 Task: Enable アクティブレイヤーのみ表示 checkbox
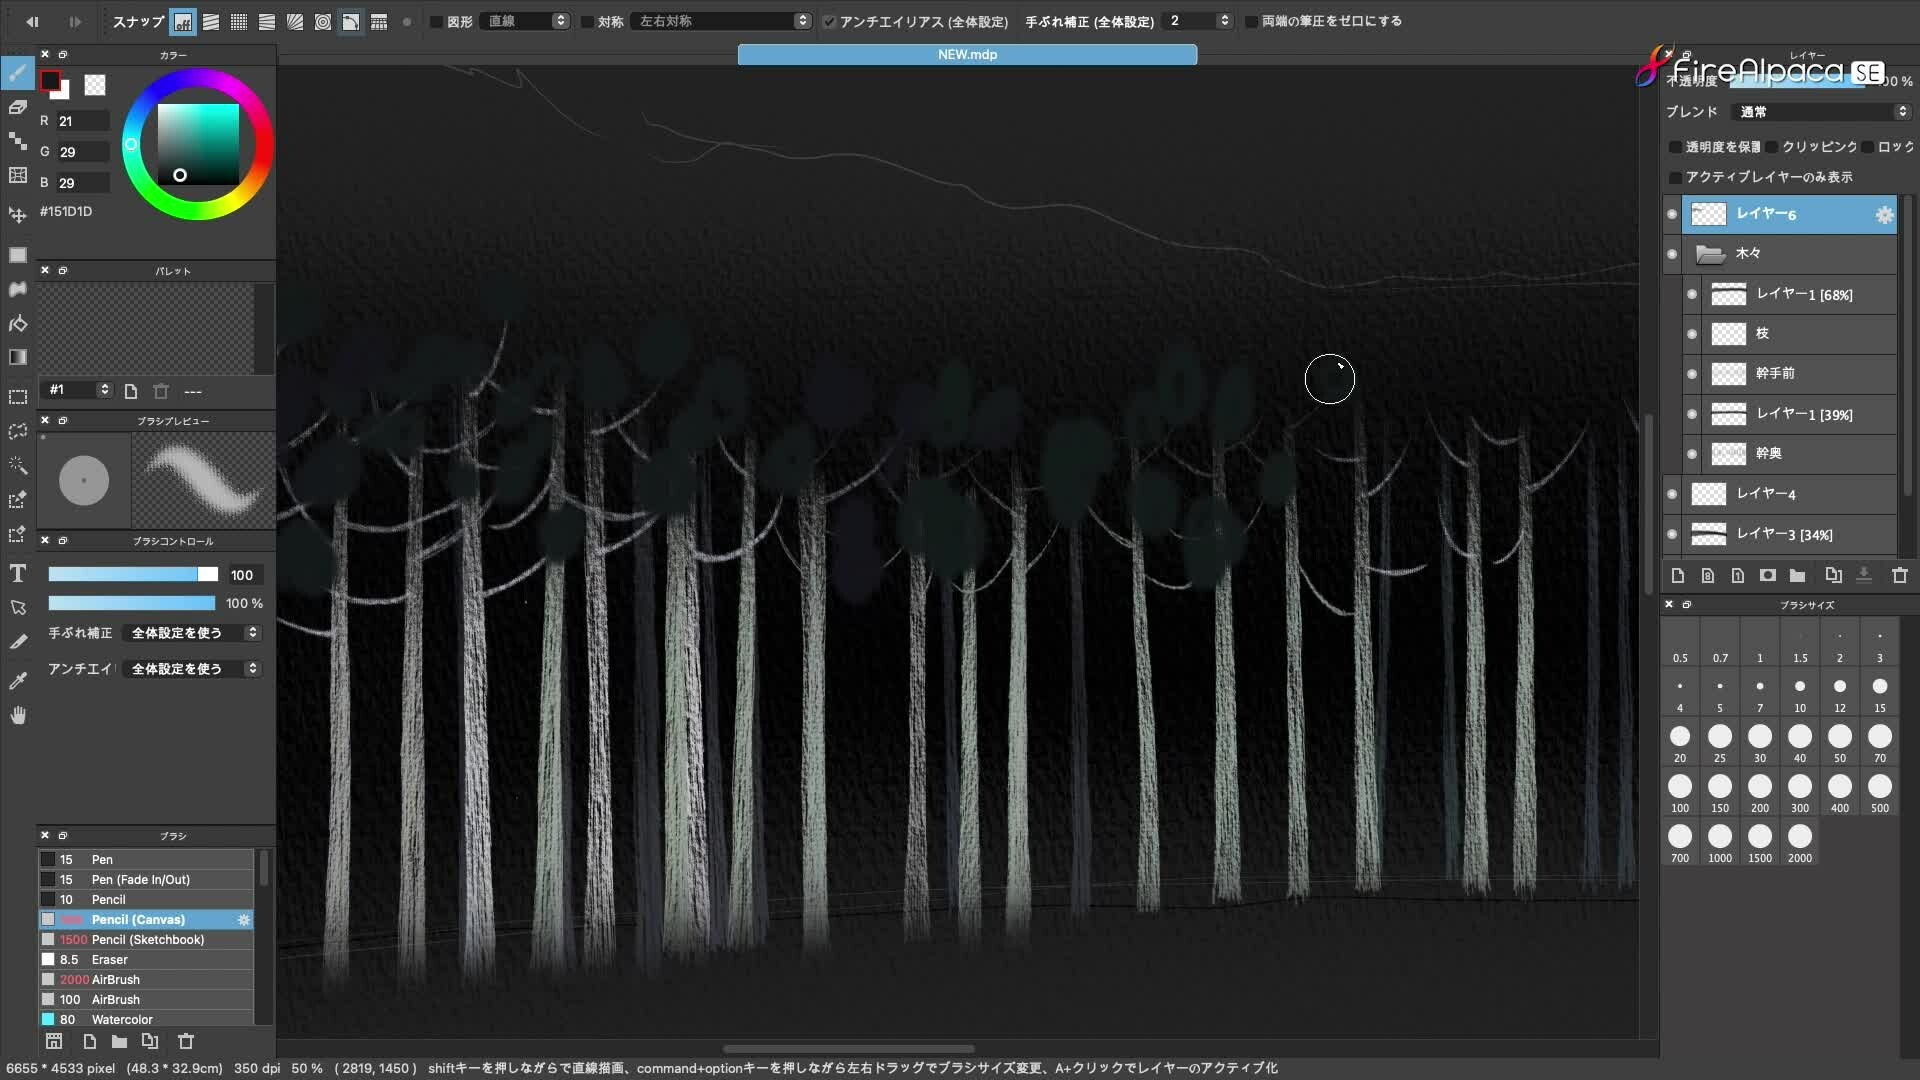[x=1675, y=177]
